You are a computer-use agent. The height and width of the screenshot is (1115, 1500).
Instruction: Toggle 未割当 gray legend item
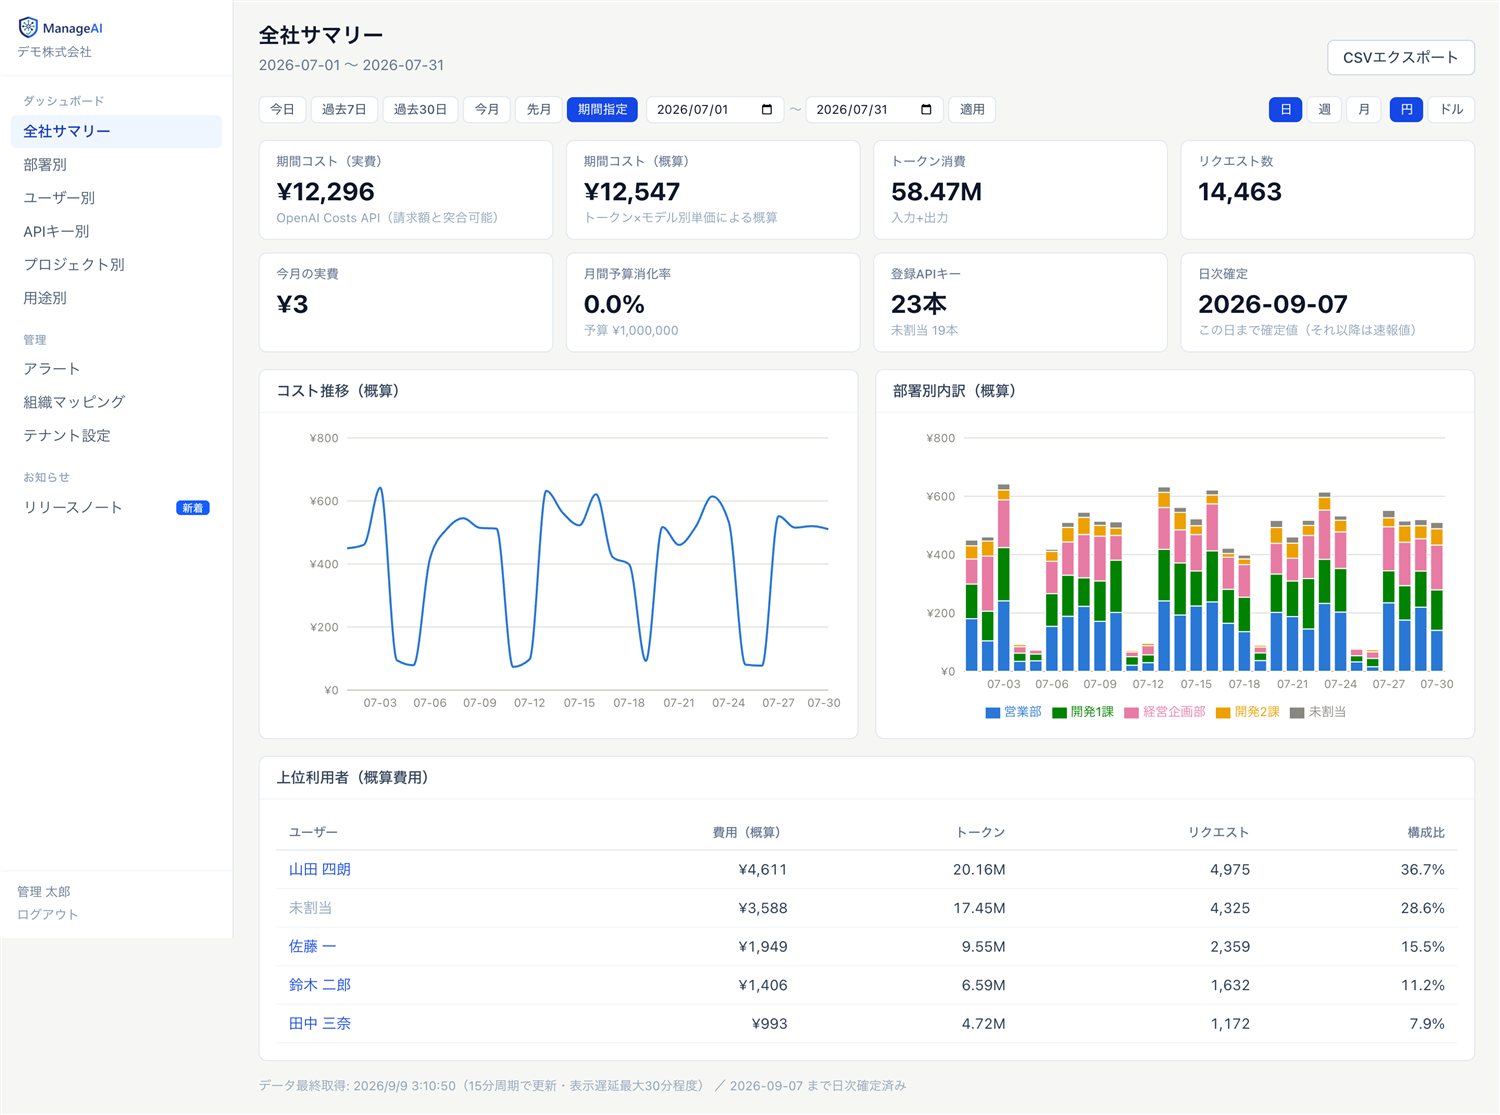[1318, 712]
